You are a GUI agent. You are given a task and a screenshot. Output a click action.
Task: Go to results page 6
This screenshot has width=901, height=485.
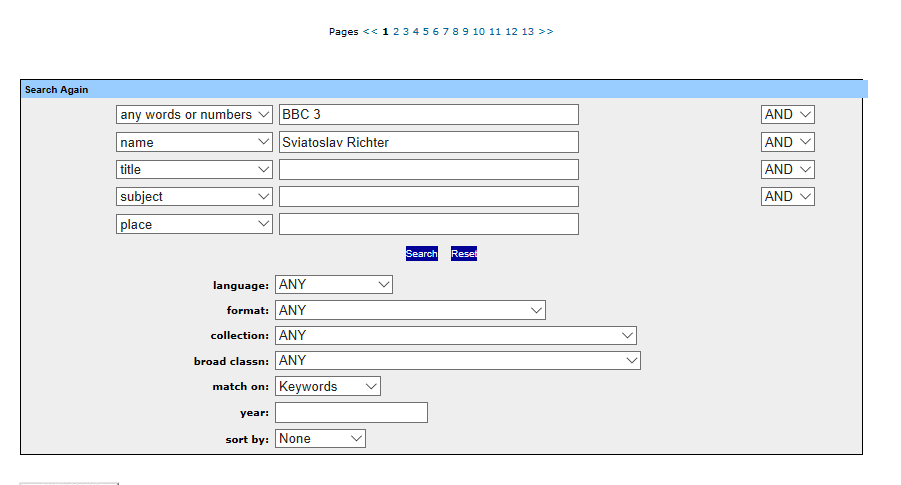click(436, 32)
